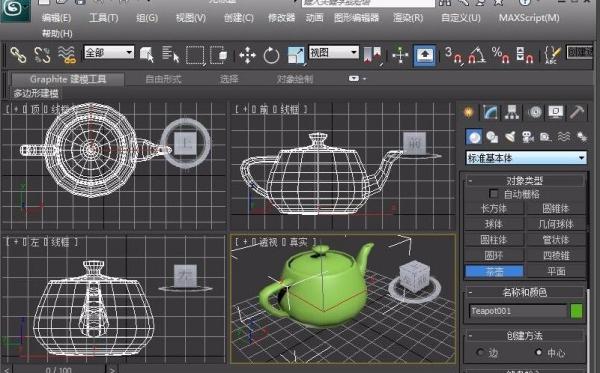
Task: Click the 圆柱体 button
Action: coord(494,240)
